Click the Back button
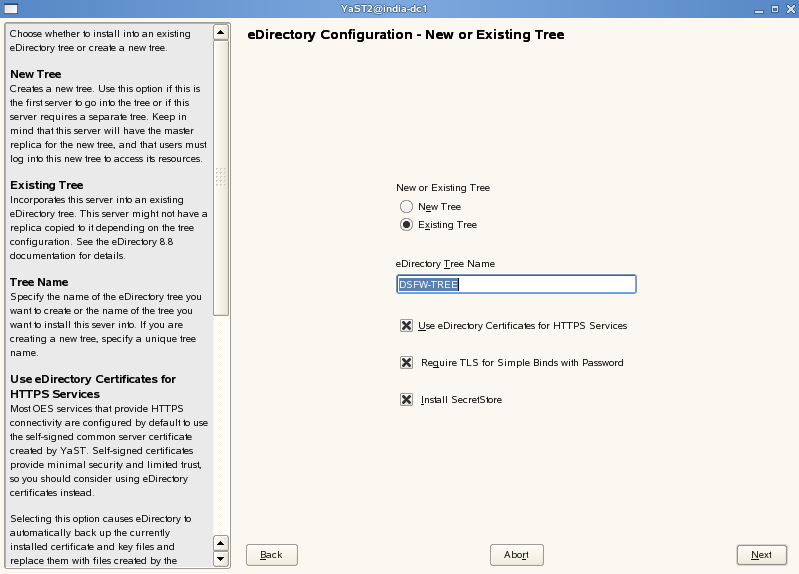 [272, 555]
